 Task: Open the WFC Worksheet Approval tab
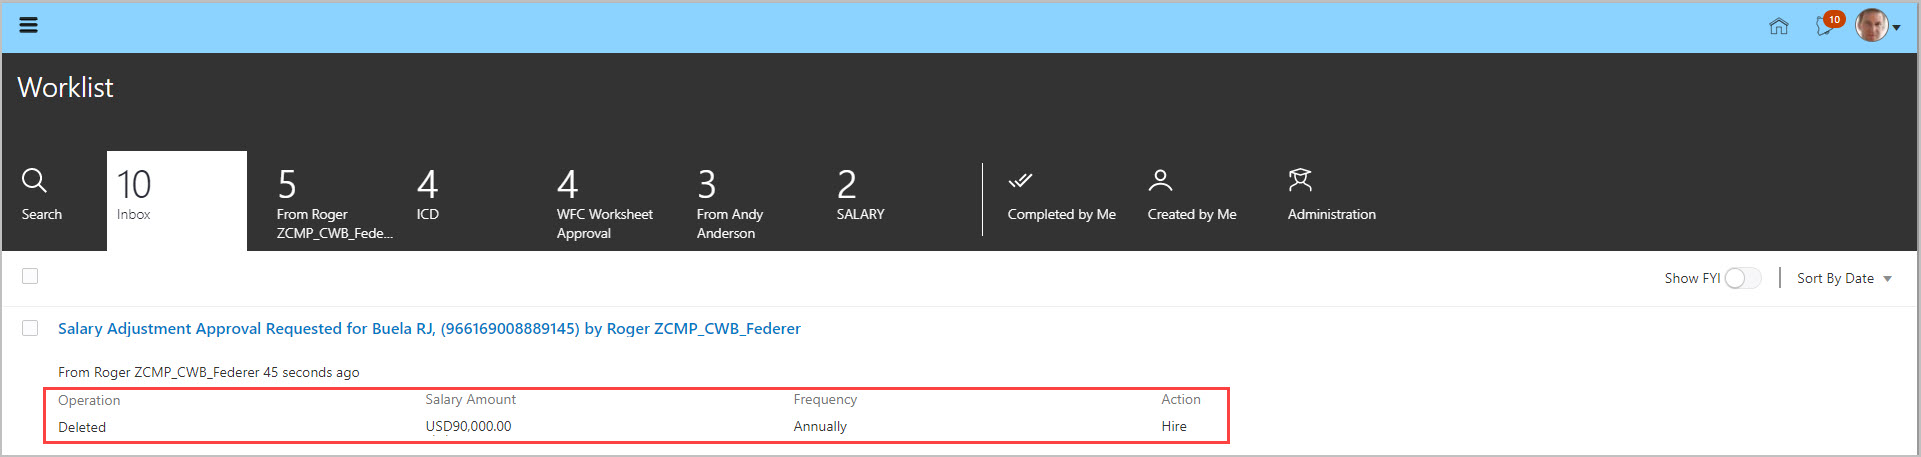605,203
